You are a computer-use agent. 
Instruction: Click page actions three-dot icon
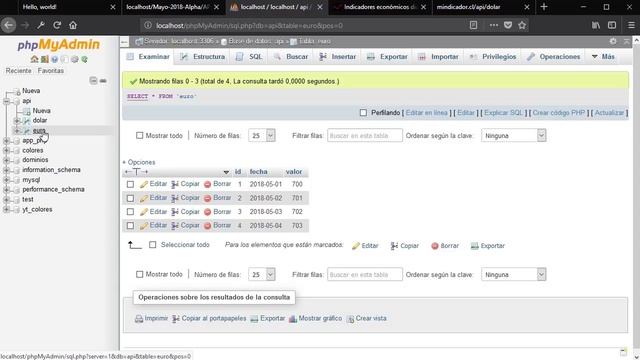(x=493, y=25)
